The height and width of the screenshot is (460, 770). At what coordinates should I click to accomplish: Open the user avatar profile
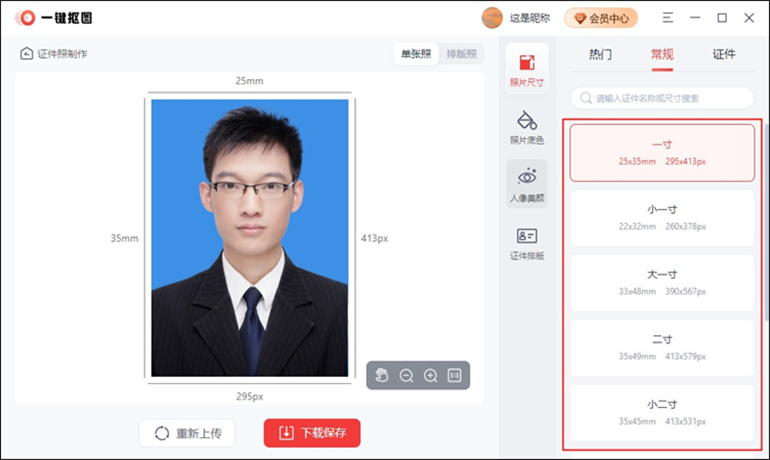(492, 18)
